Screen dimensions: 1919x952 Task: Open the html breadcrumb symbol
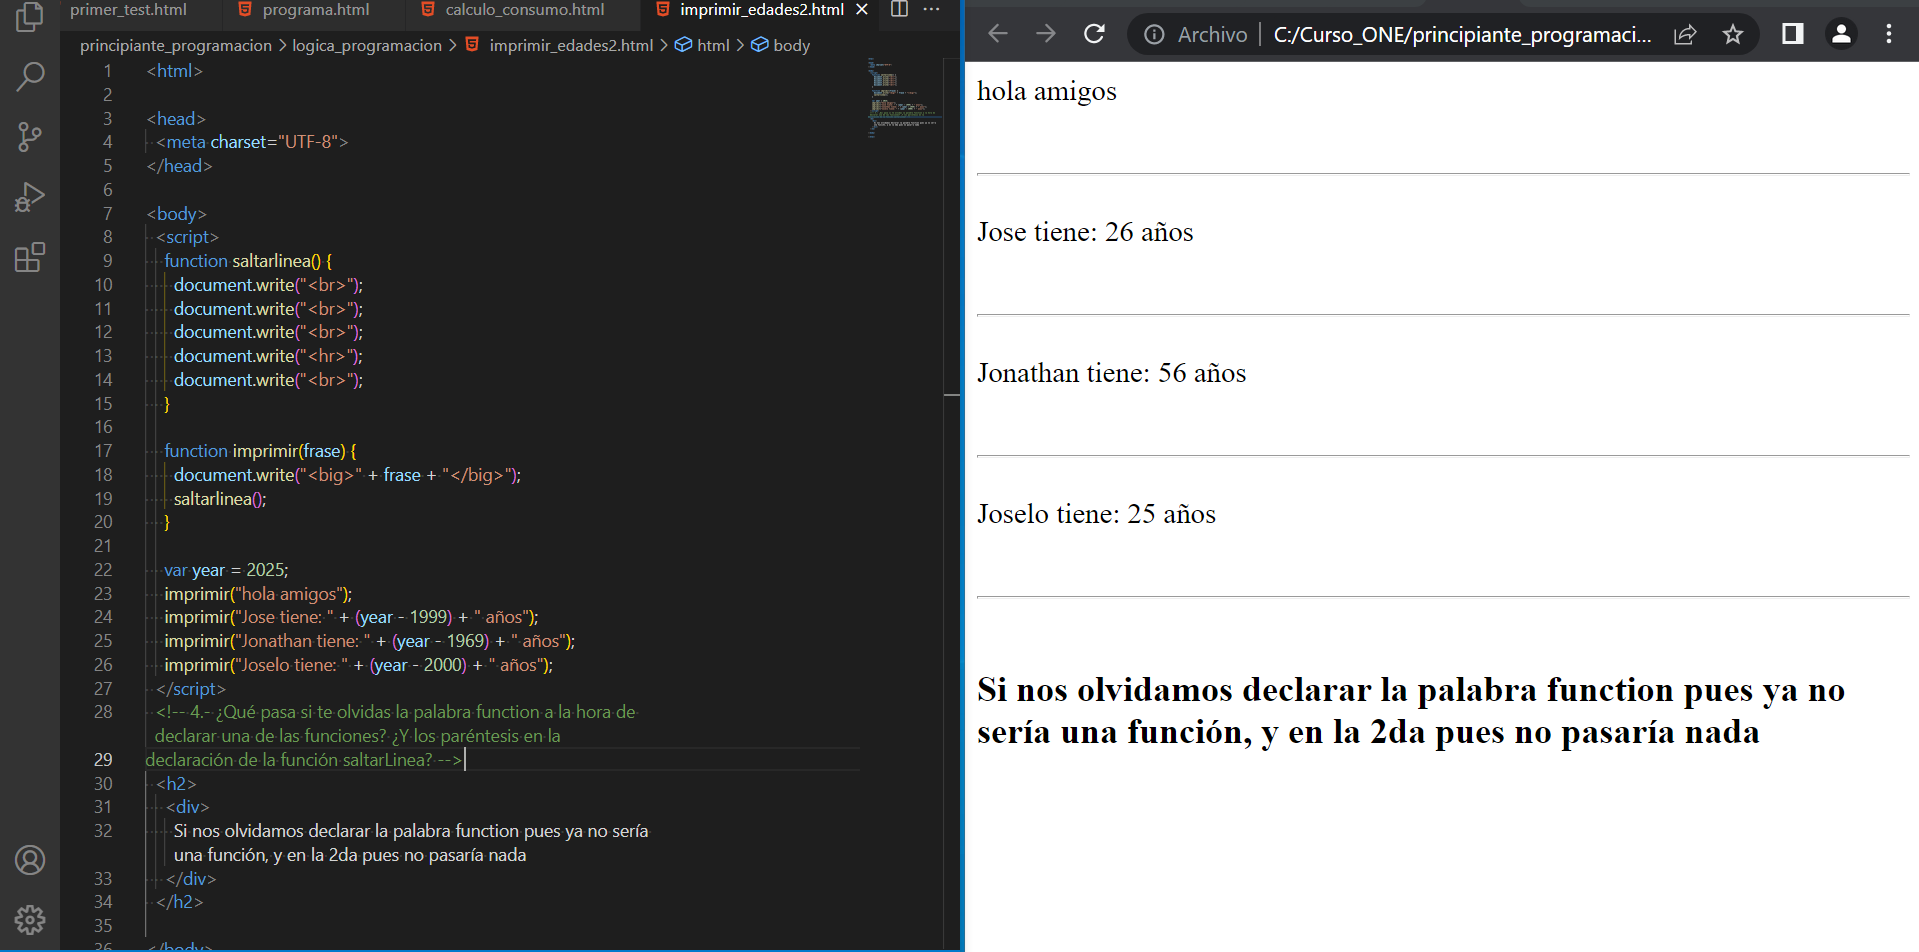702,46
